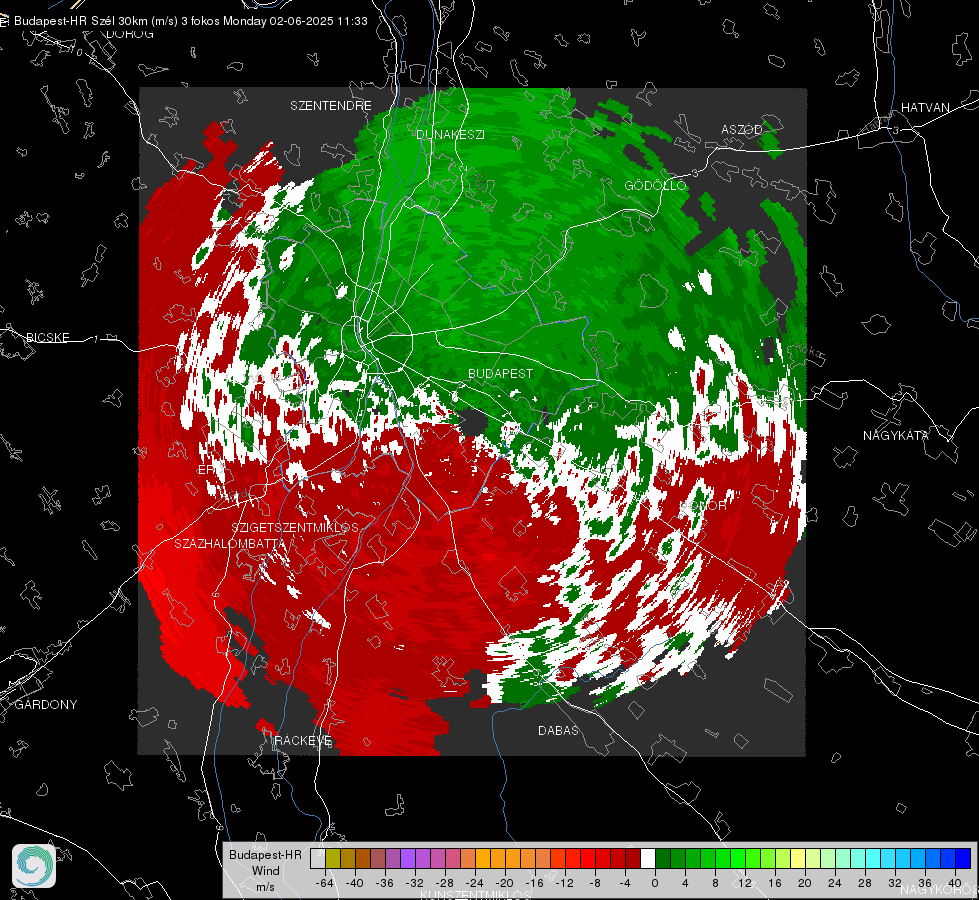Screen dimensions: 979x900
Task: Click the 20 legend value
Action: 805,883
